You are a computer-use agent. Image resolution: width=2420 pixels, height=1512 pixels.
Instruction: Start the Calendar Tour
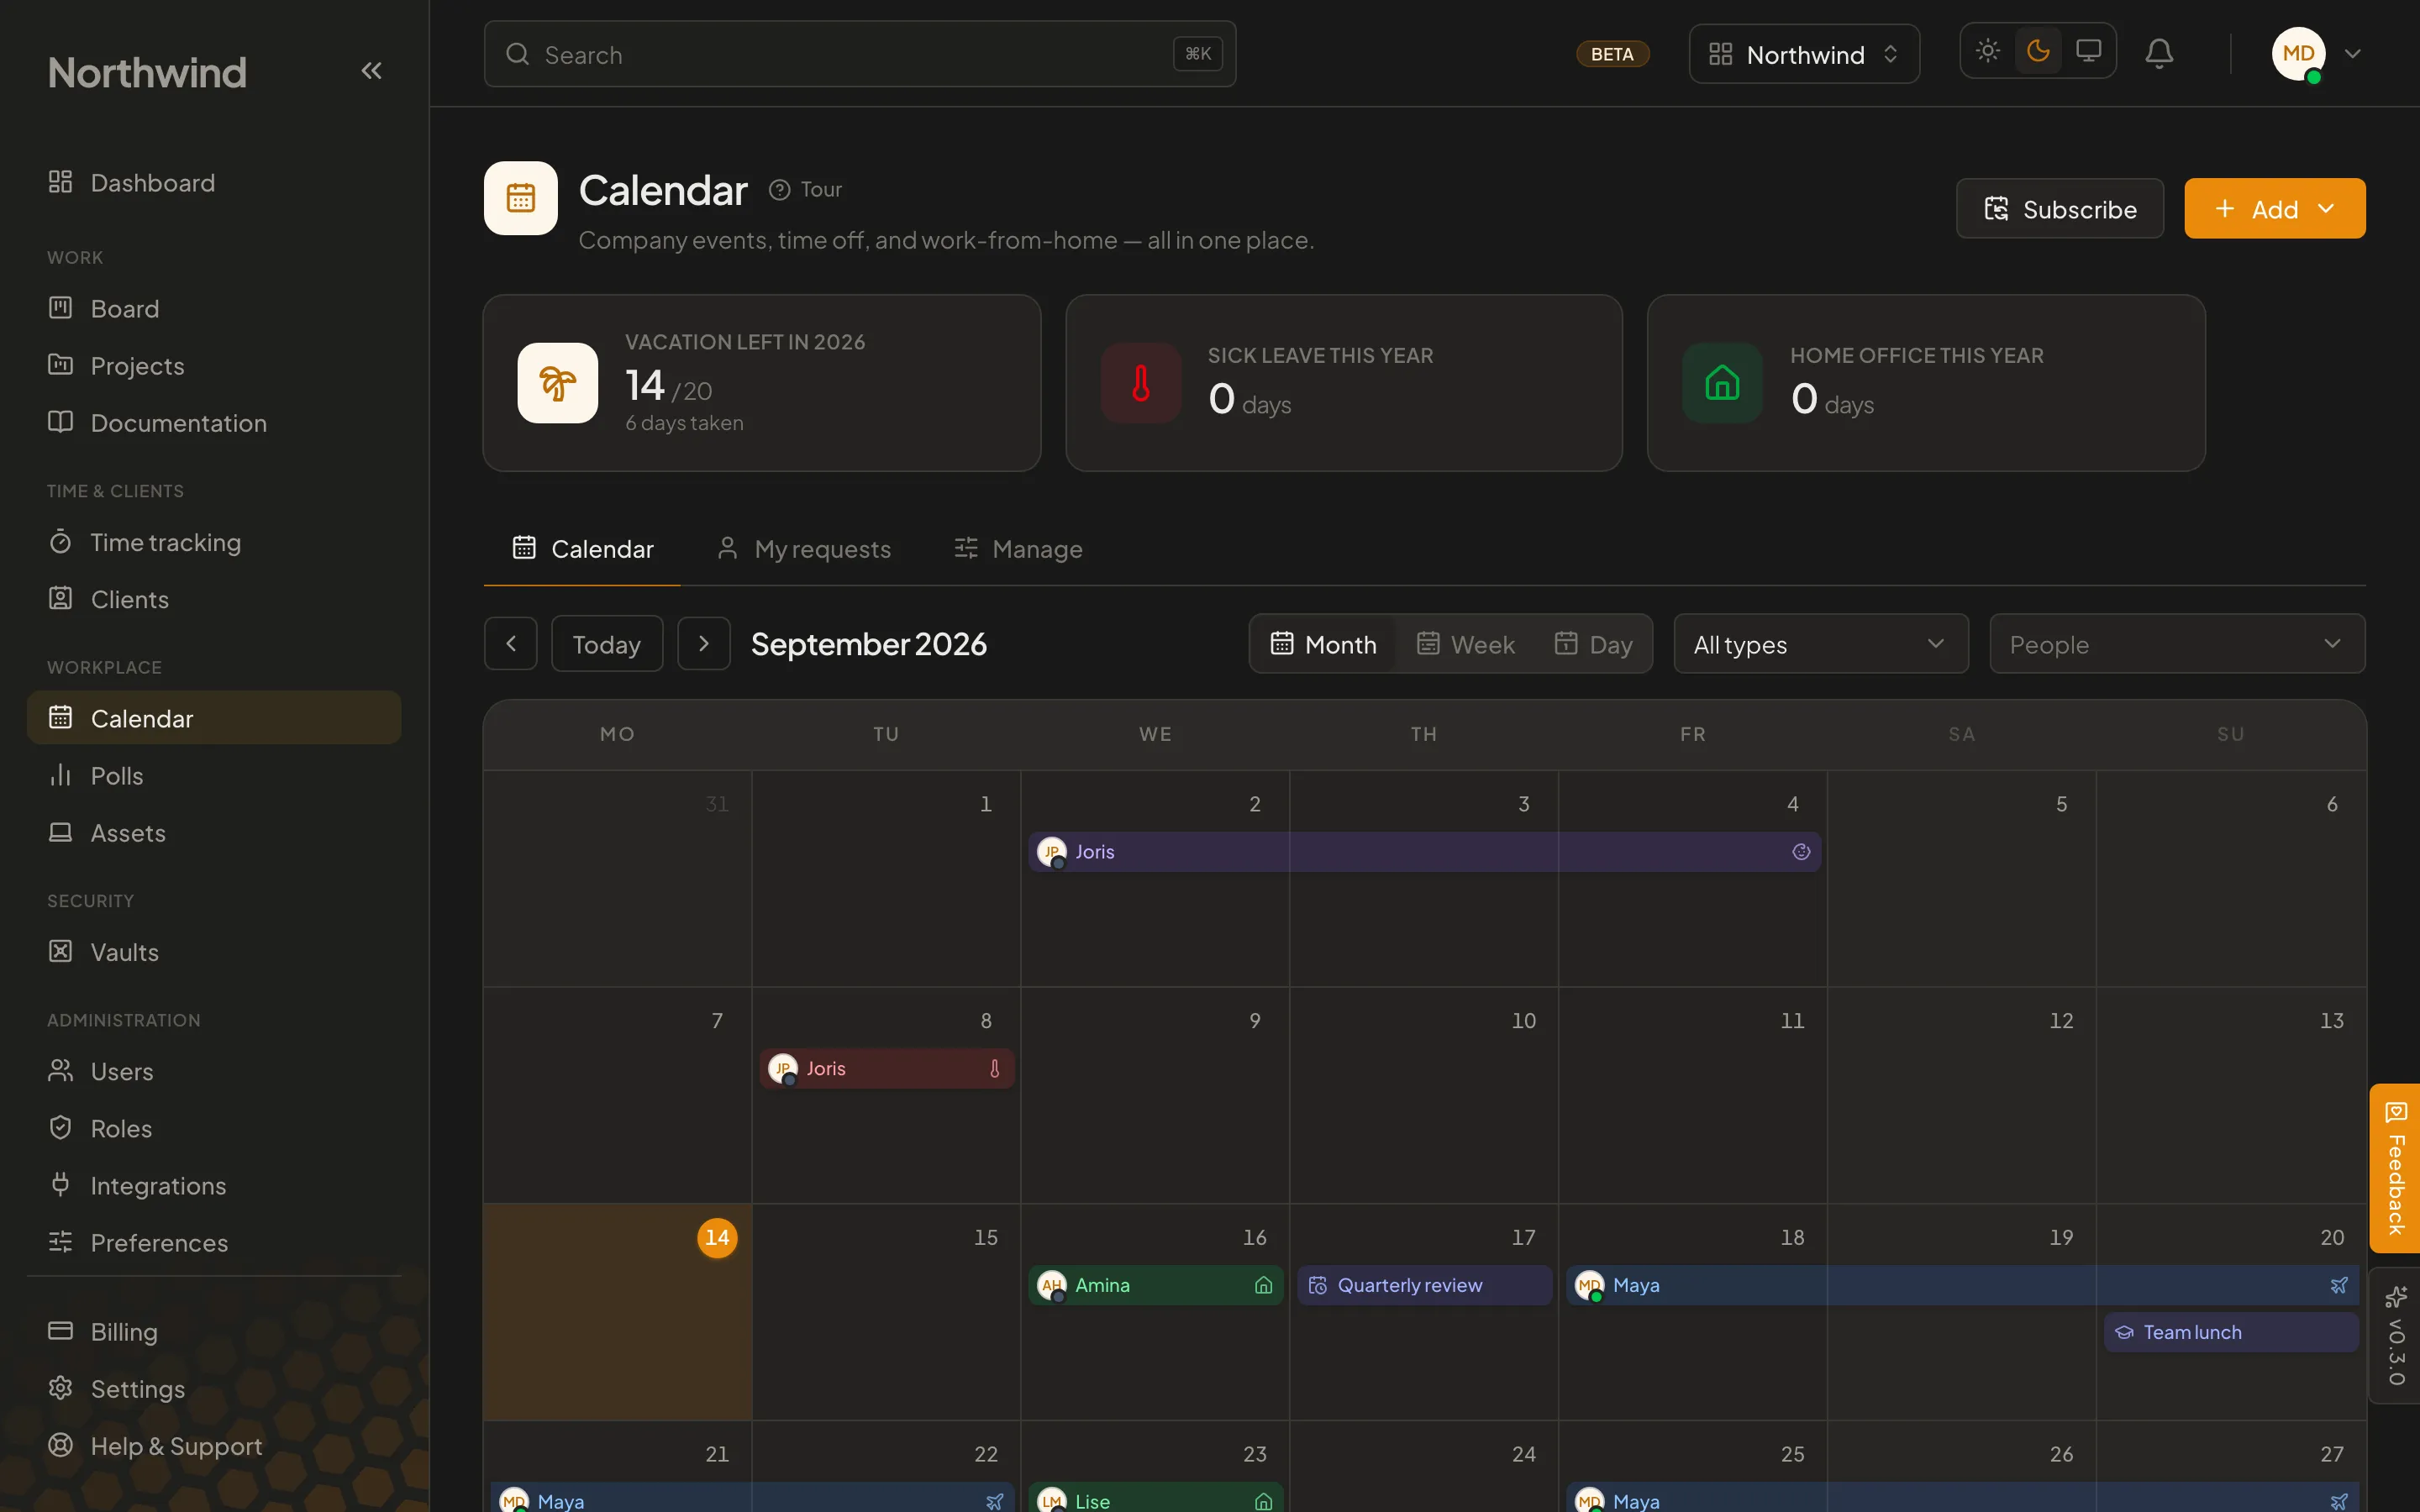coord(806,190)
